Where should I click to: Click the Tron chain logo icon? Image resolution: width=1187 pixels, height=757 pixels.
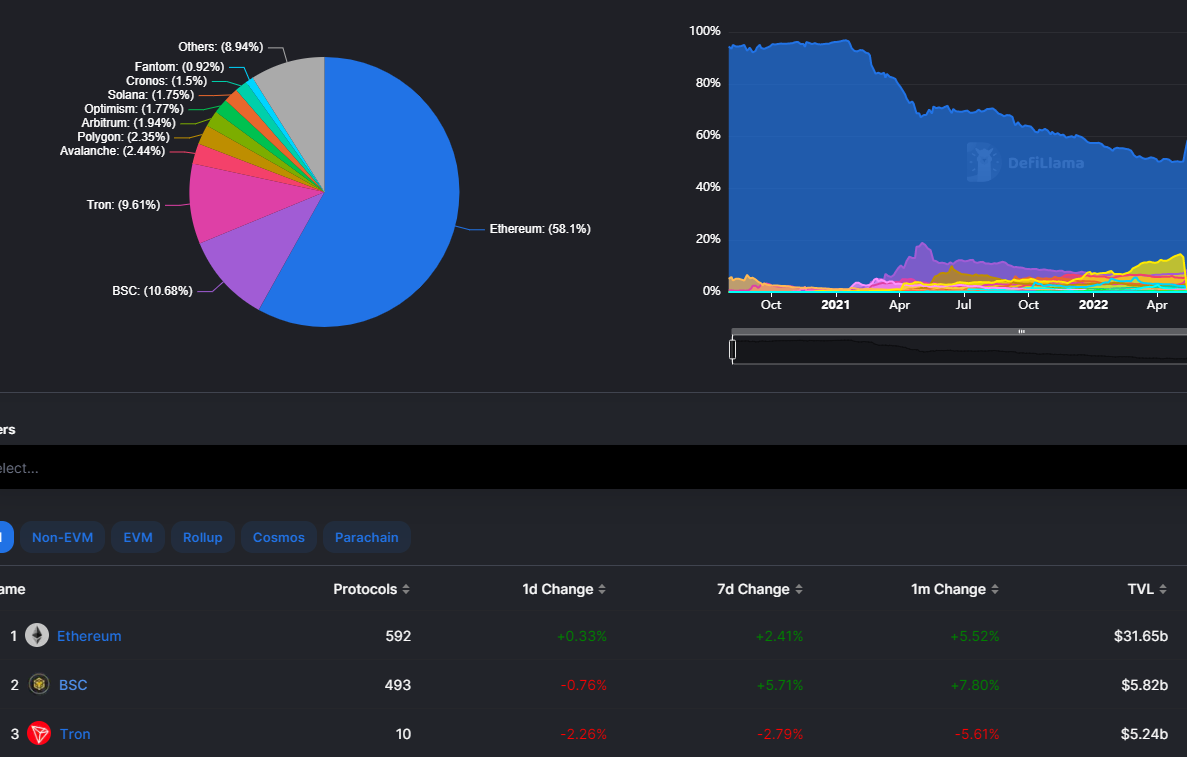click(x=39, y=734)
